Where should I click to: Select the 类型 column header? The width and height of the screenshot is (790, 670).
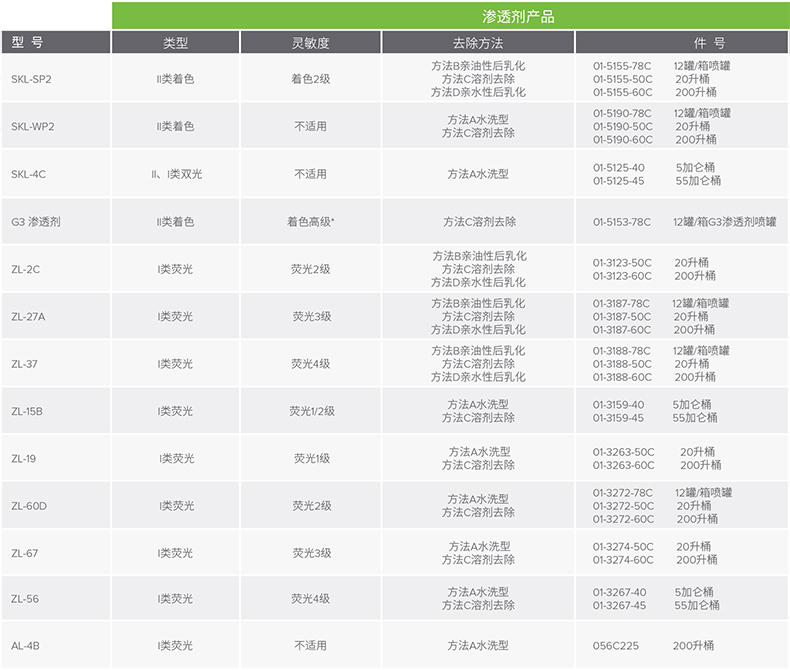point(175,43)
